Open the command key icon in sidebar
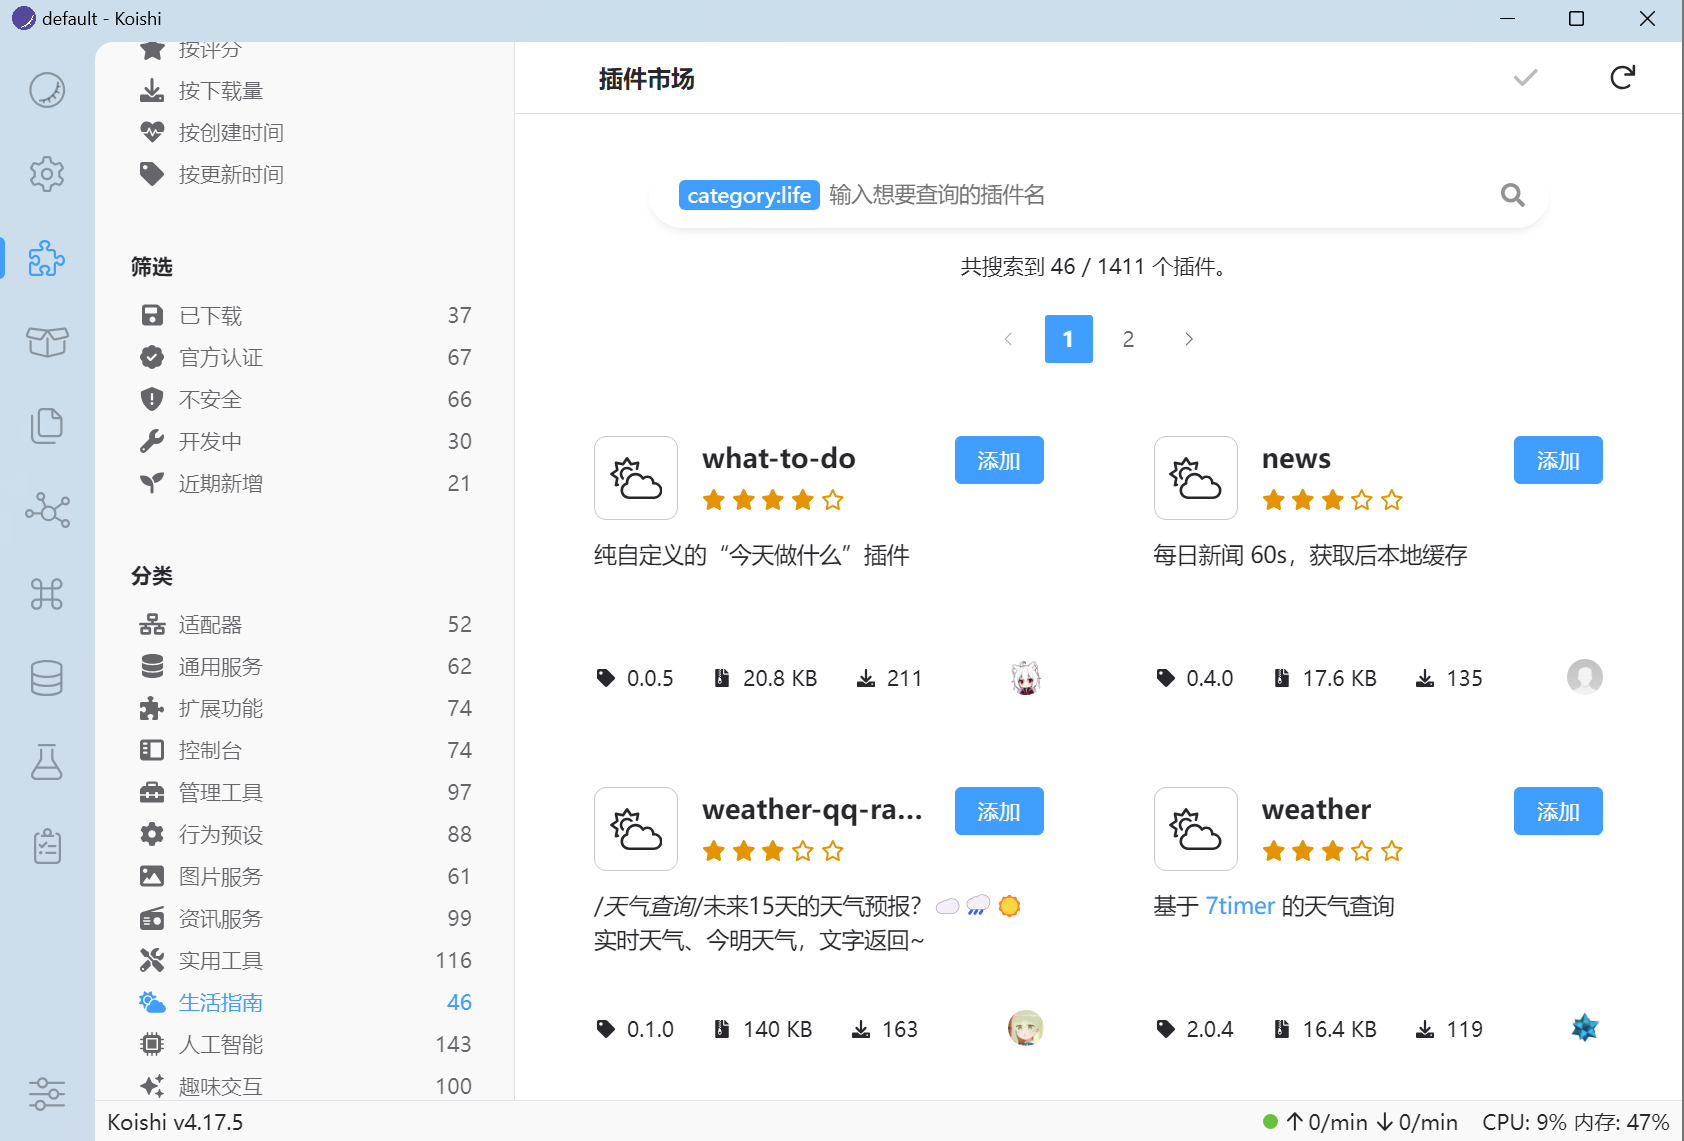 47,594
